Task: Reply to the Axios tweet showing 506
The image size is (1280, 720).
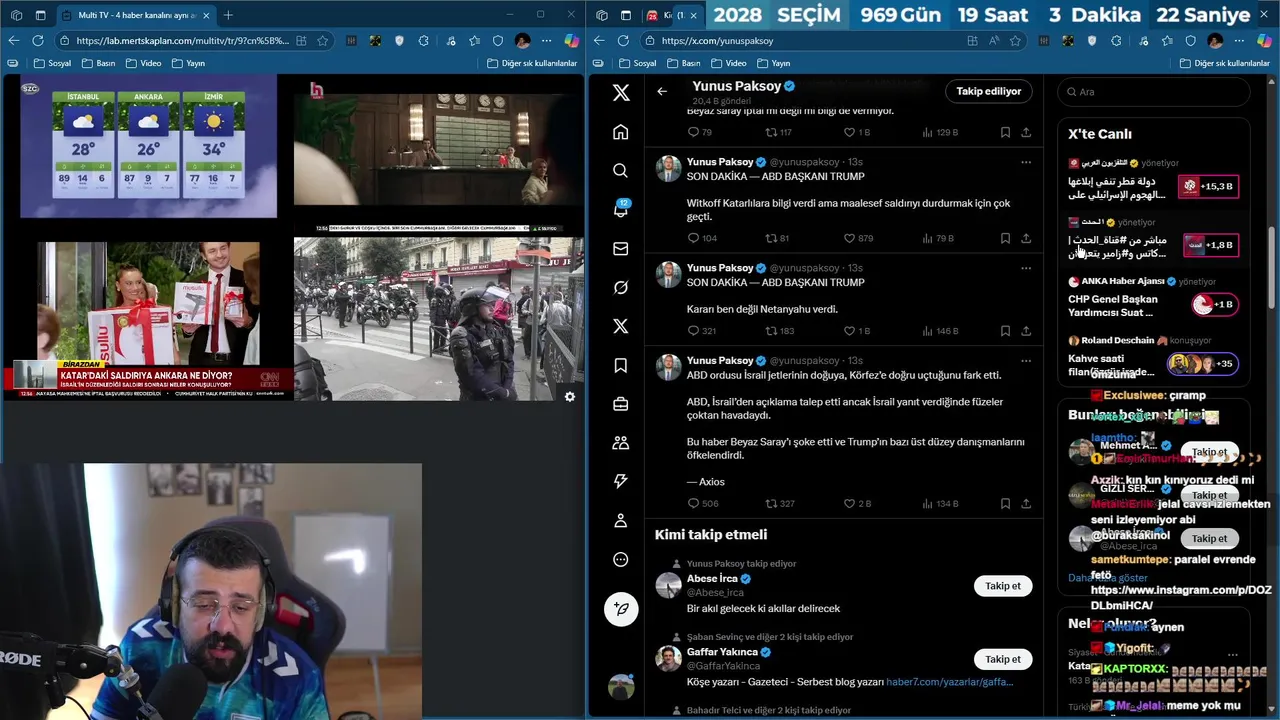Action: pos(694,504)
